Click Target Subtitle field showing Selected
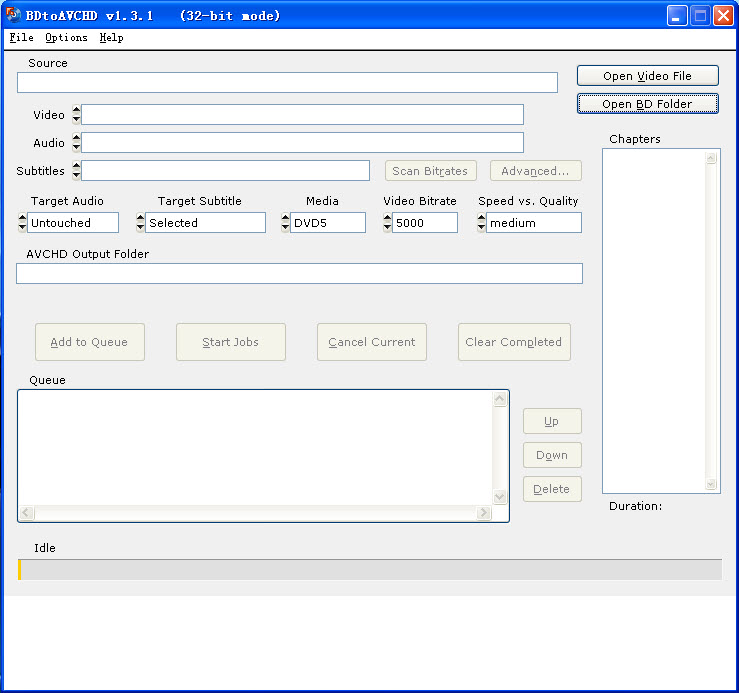This screenshot has height=693, width=739. coord(205,223)
